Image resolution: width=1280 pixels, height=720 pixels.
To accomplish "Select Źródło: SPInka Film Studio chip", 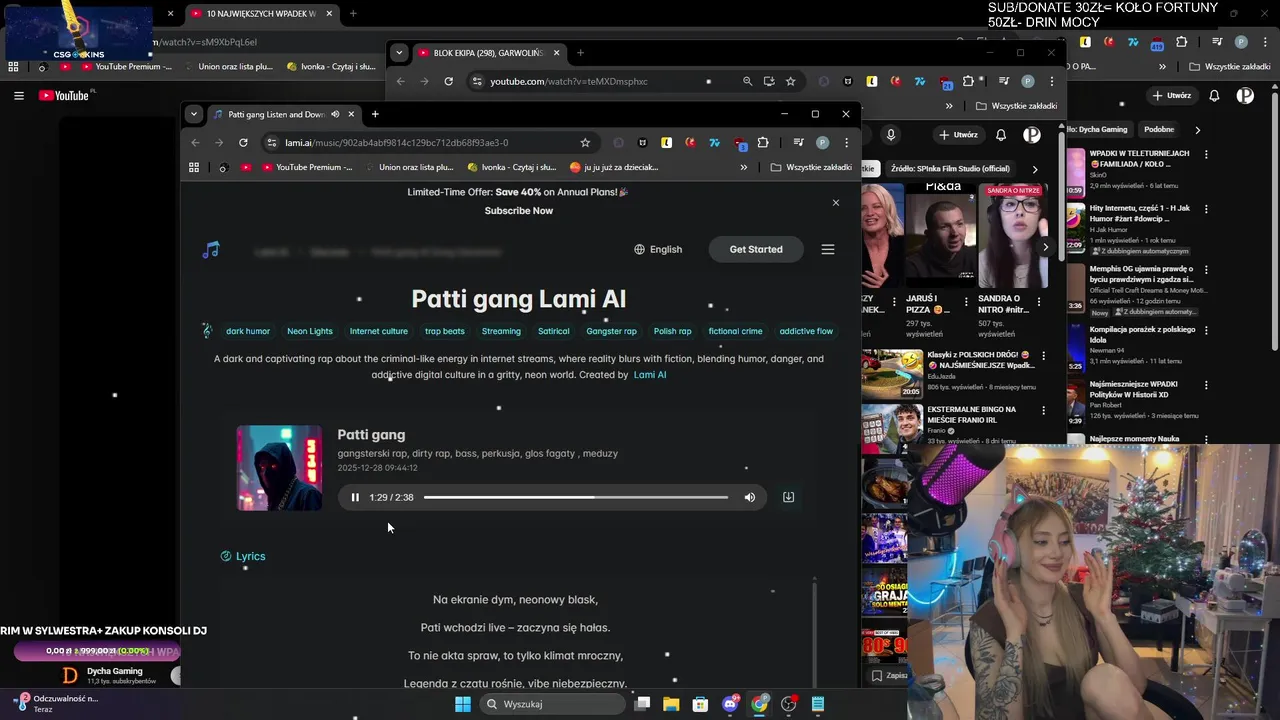I will 949,168.
